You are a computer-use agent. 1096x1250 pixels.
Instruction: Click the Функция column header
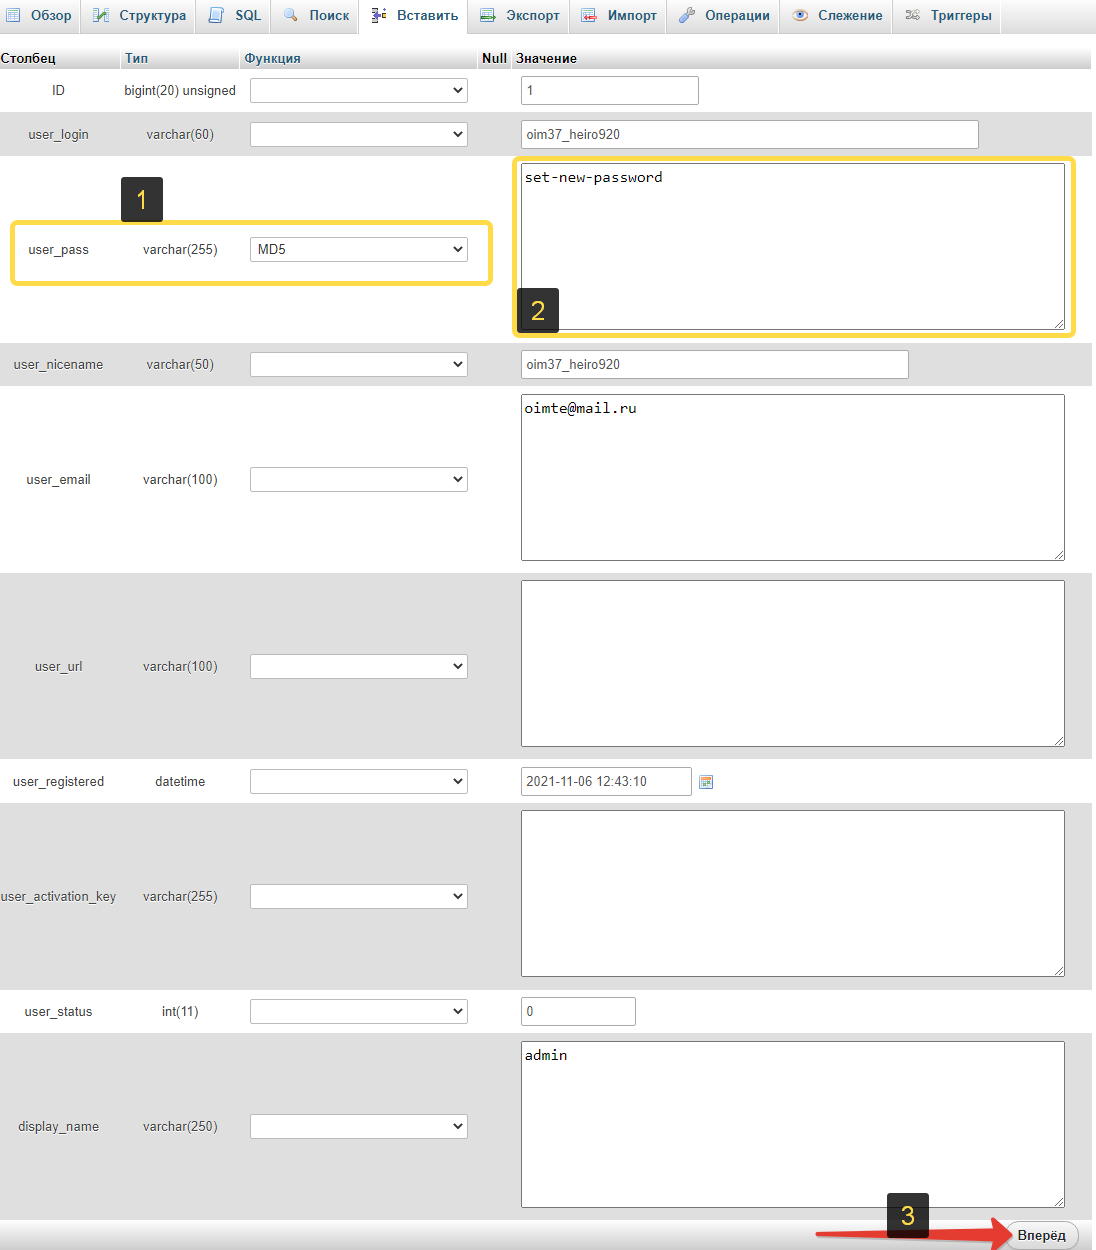click(272, 58)
